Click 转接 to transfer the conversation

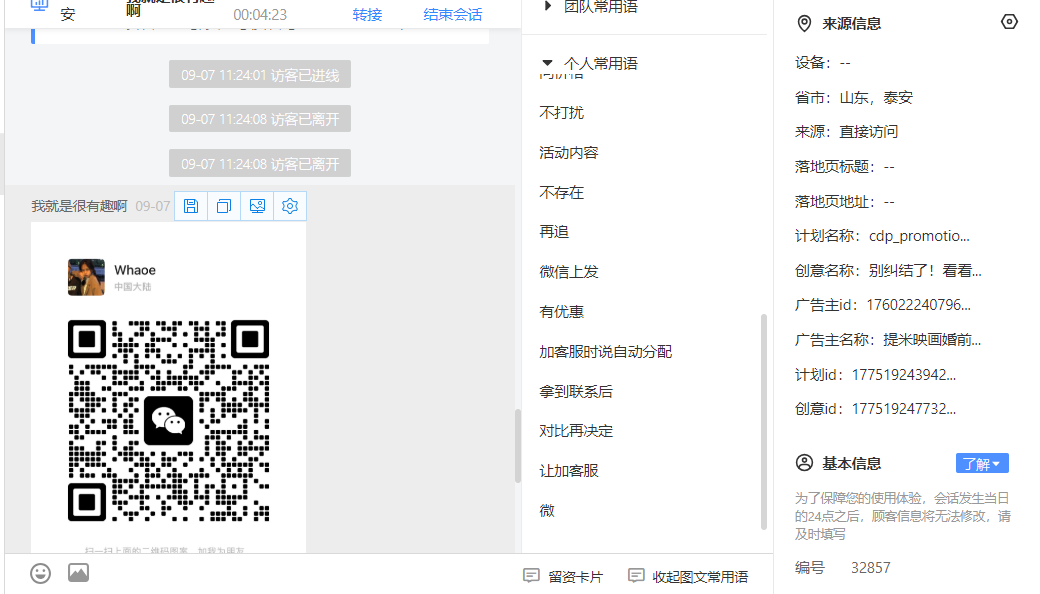pos(367,15)
